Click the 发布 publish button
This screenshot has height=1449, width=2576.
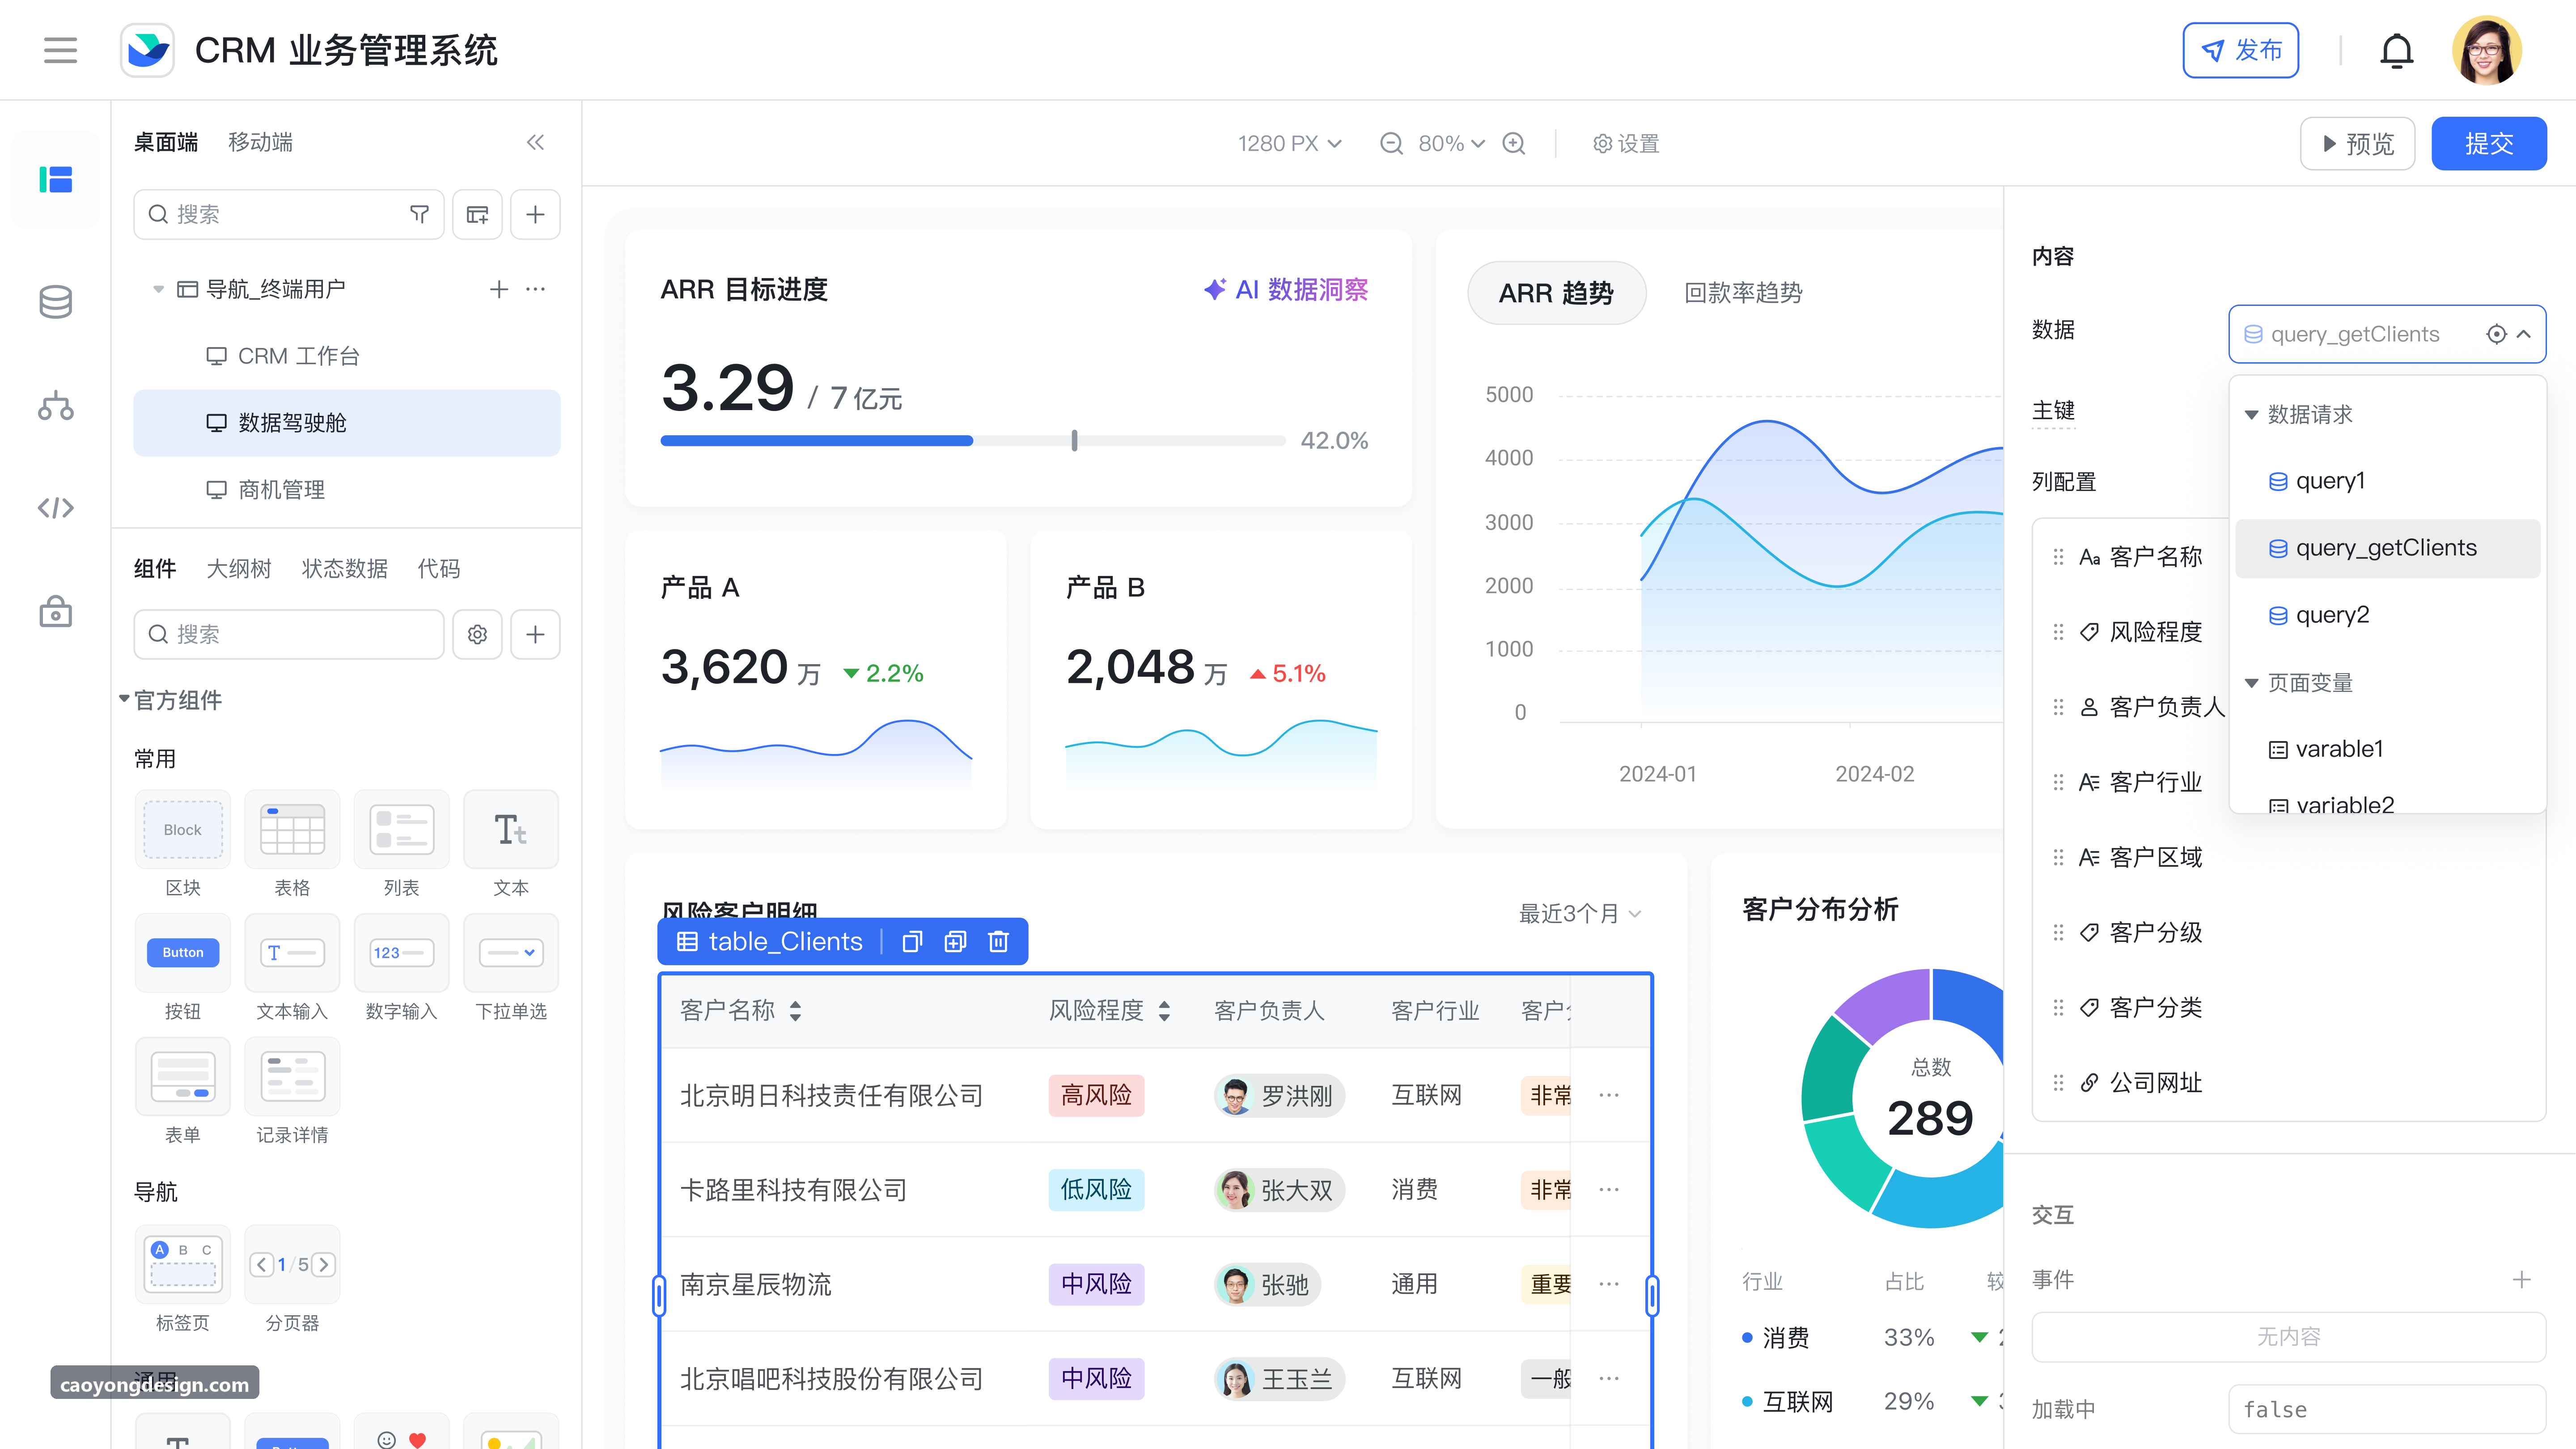[x=2240, y=50]
